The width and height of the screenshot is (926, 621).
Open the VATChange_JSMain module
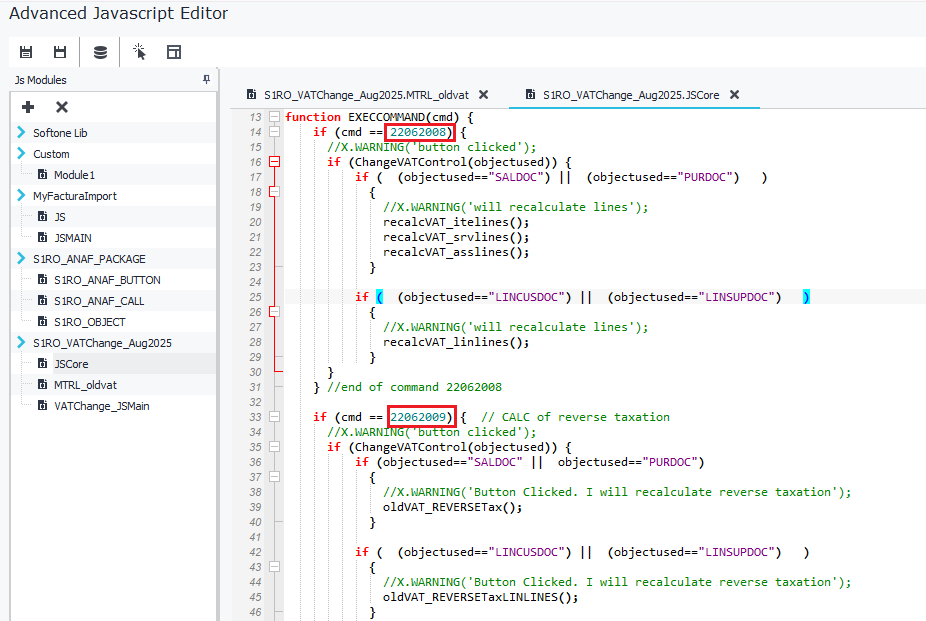click(x=102, y=406)
